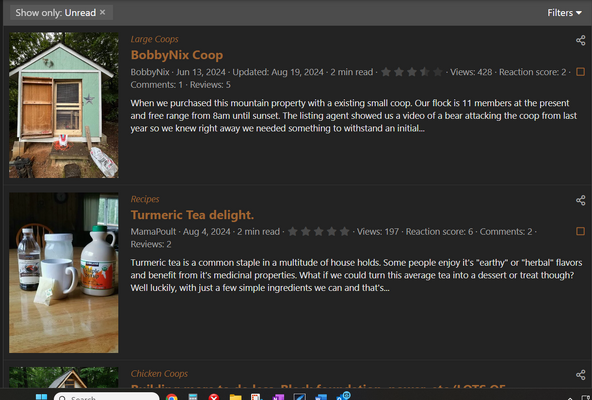Click 'Updated: Aug 19, 2024' text
592x400 pixels.
tap(278, 72)
